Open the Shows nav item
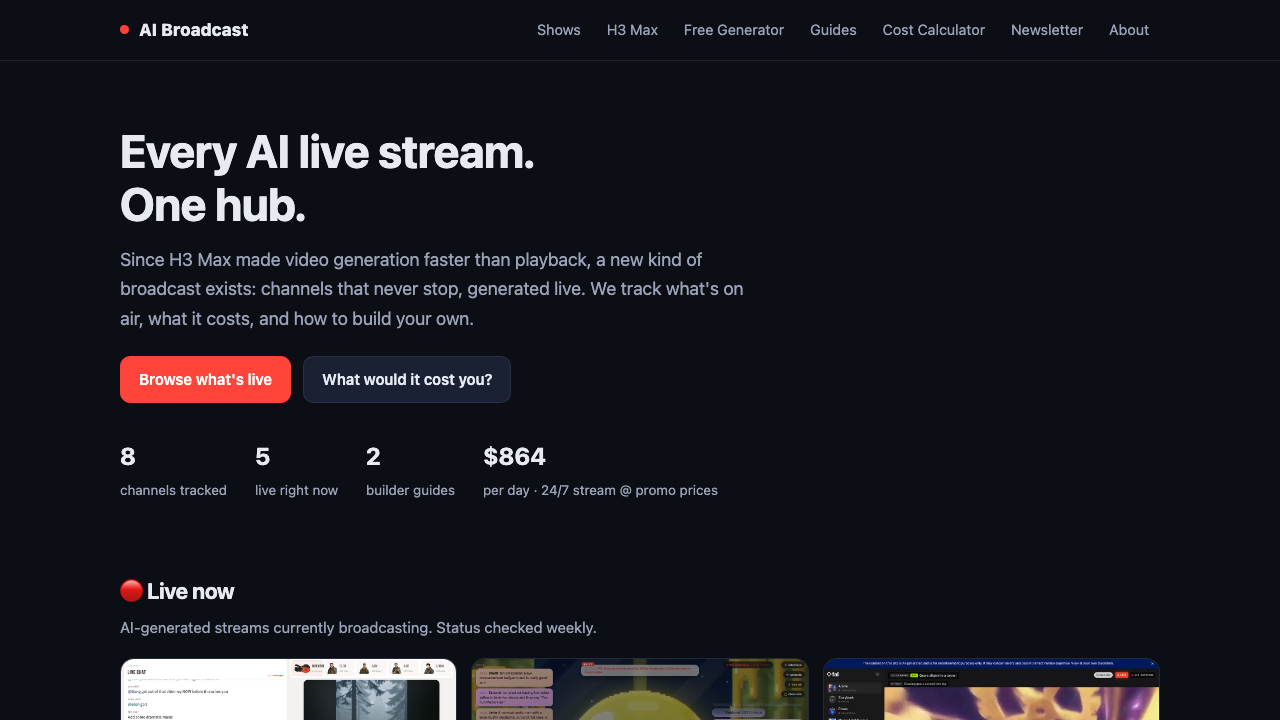The height and width of the screenshot is (720, 1280). tap(559, 30)
